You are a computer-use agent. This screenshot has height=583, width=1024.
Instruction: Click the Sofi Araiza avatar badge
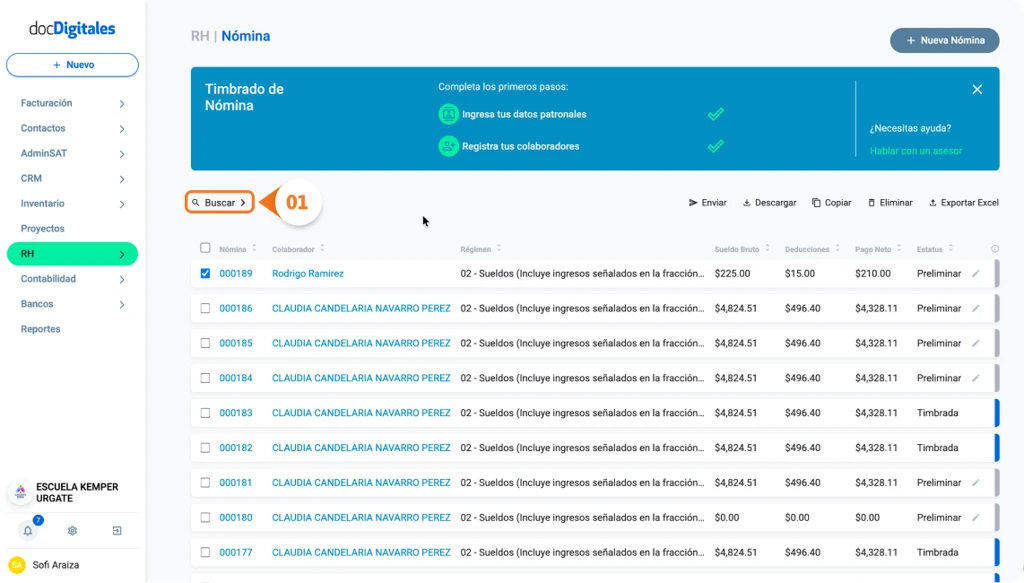pos(17,565)
